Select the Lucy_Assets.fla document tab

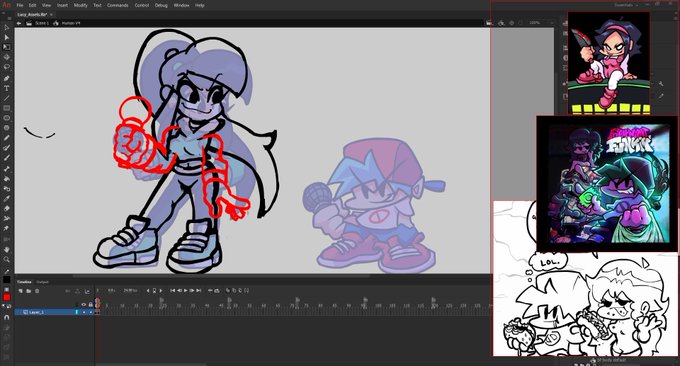click(x=32, y=14)
